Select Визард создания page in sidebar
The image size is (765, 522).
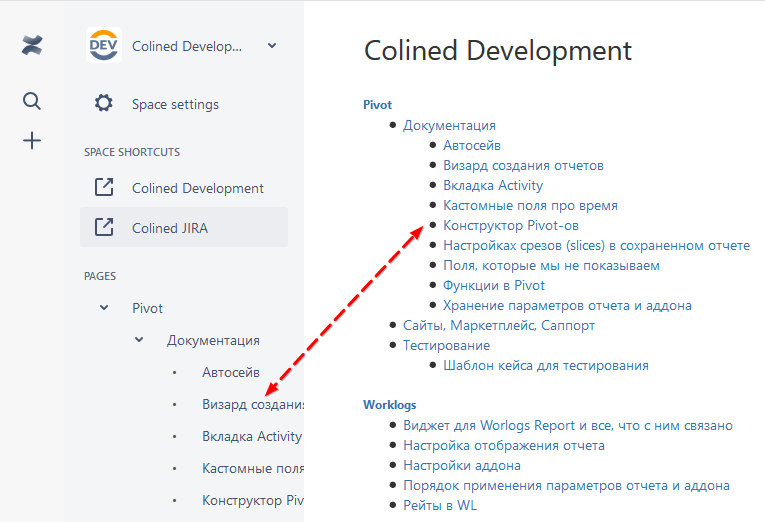tap(253, 404)
